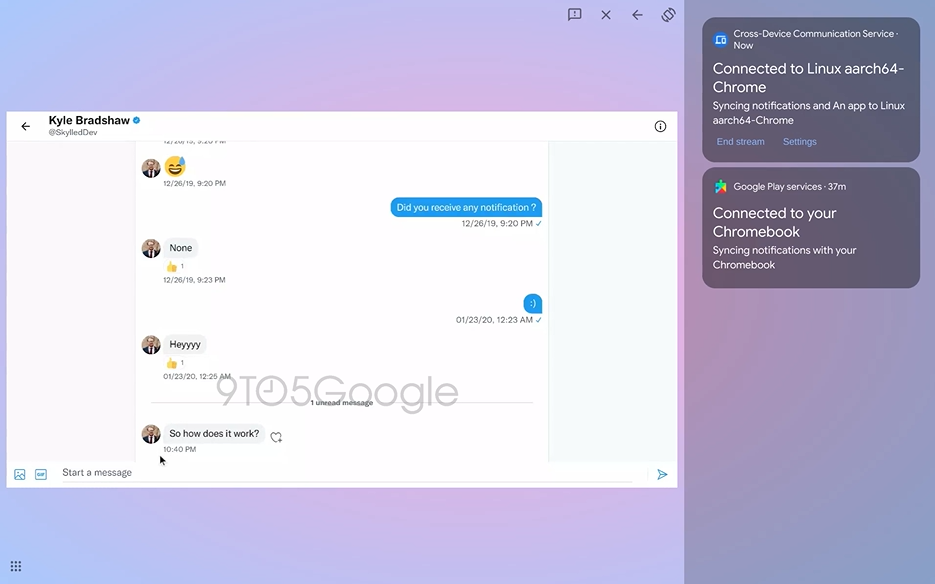React to "So how does it work?" message

276,437
